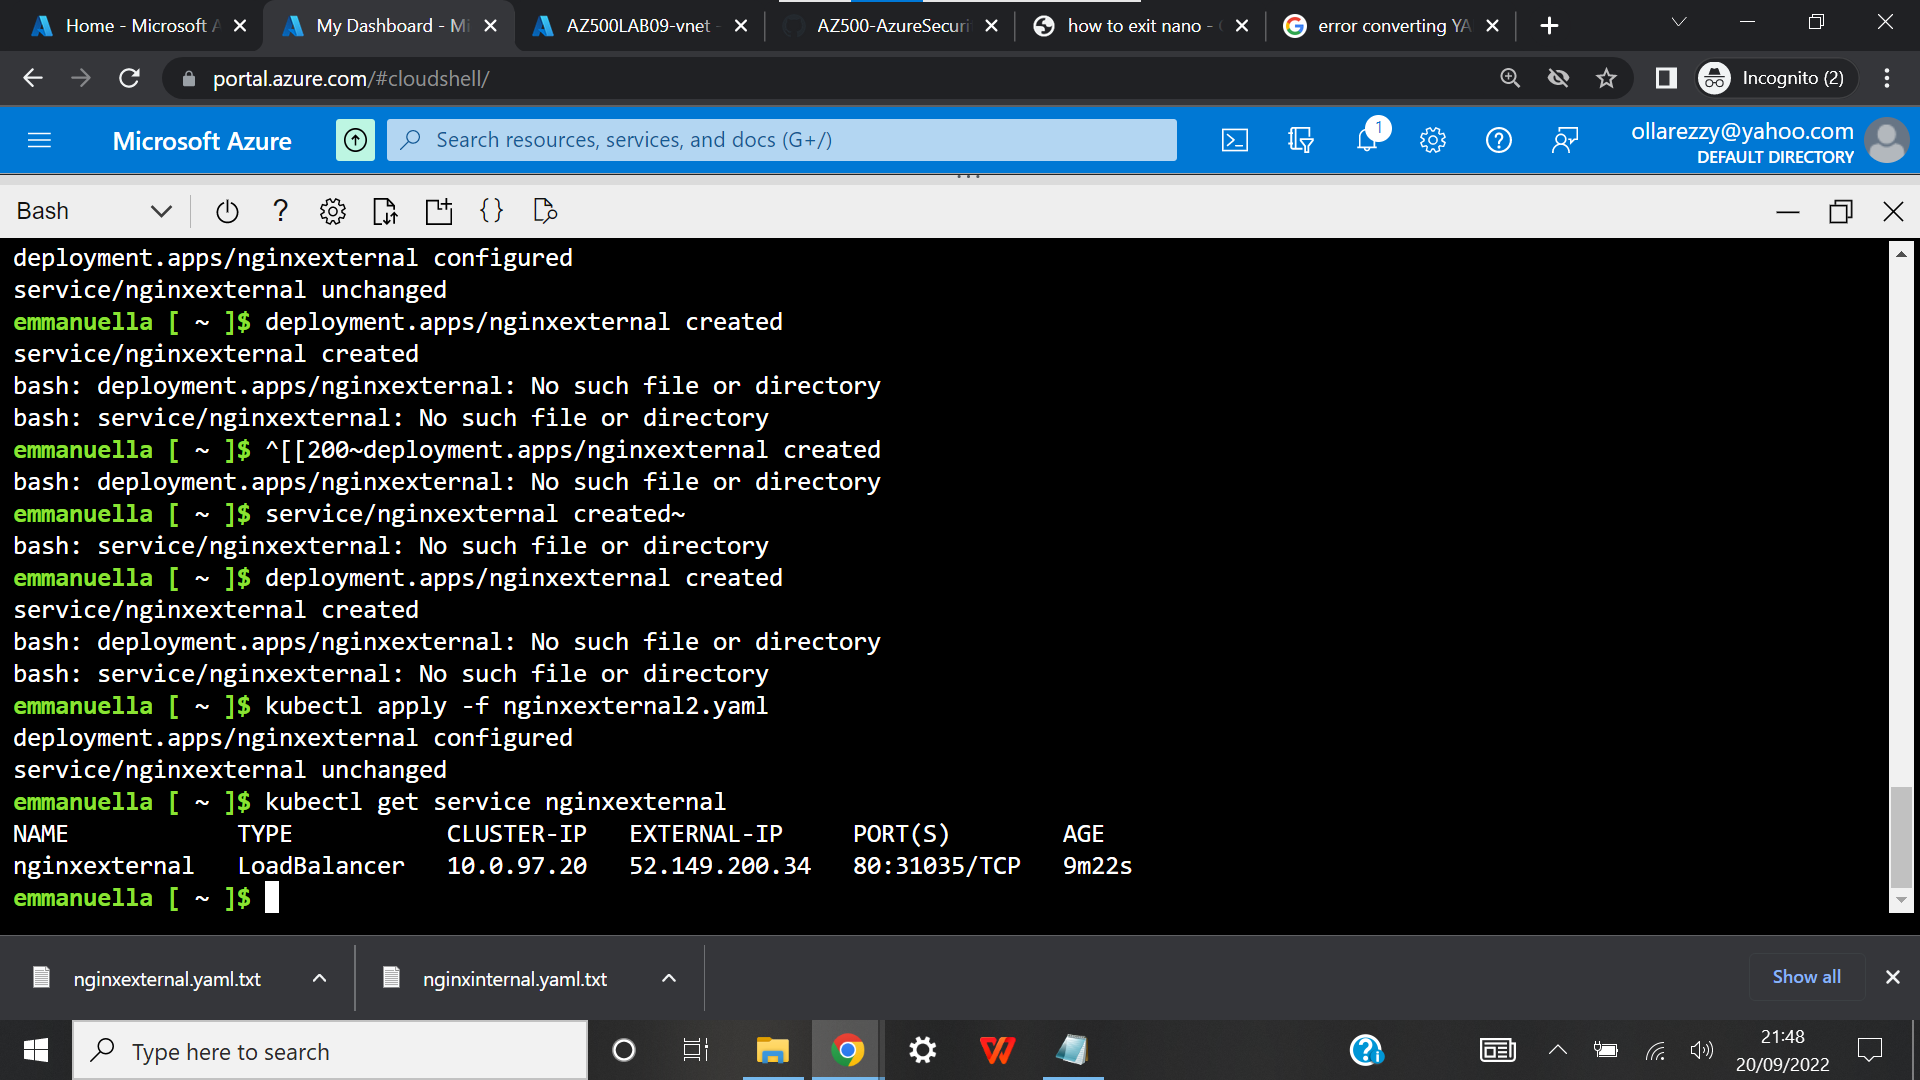This screenshot has height=1080, width=1920.
Task: Expand the Bash shell selector dropdown
Action: 160,211
